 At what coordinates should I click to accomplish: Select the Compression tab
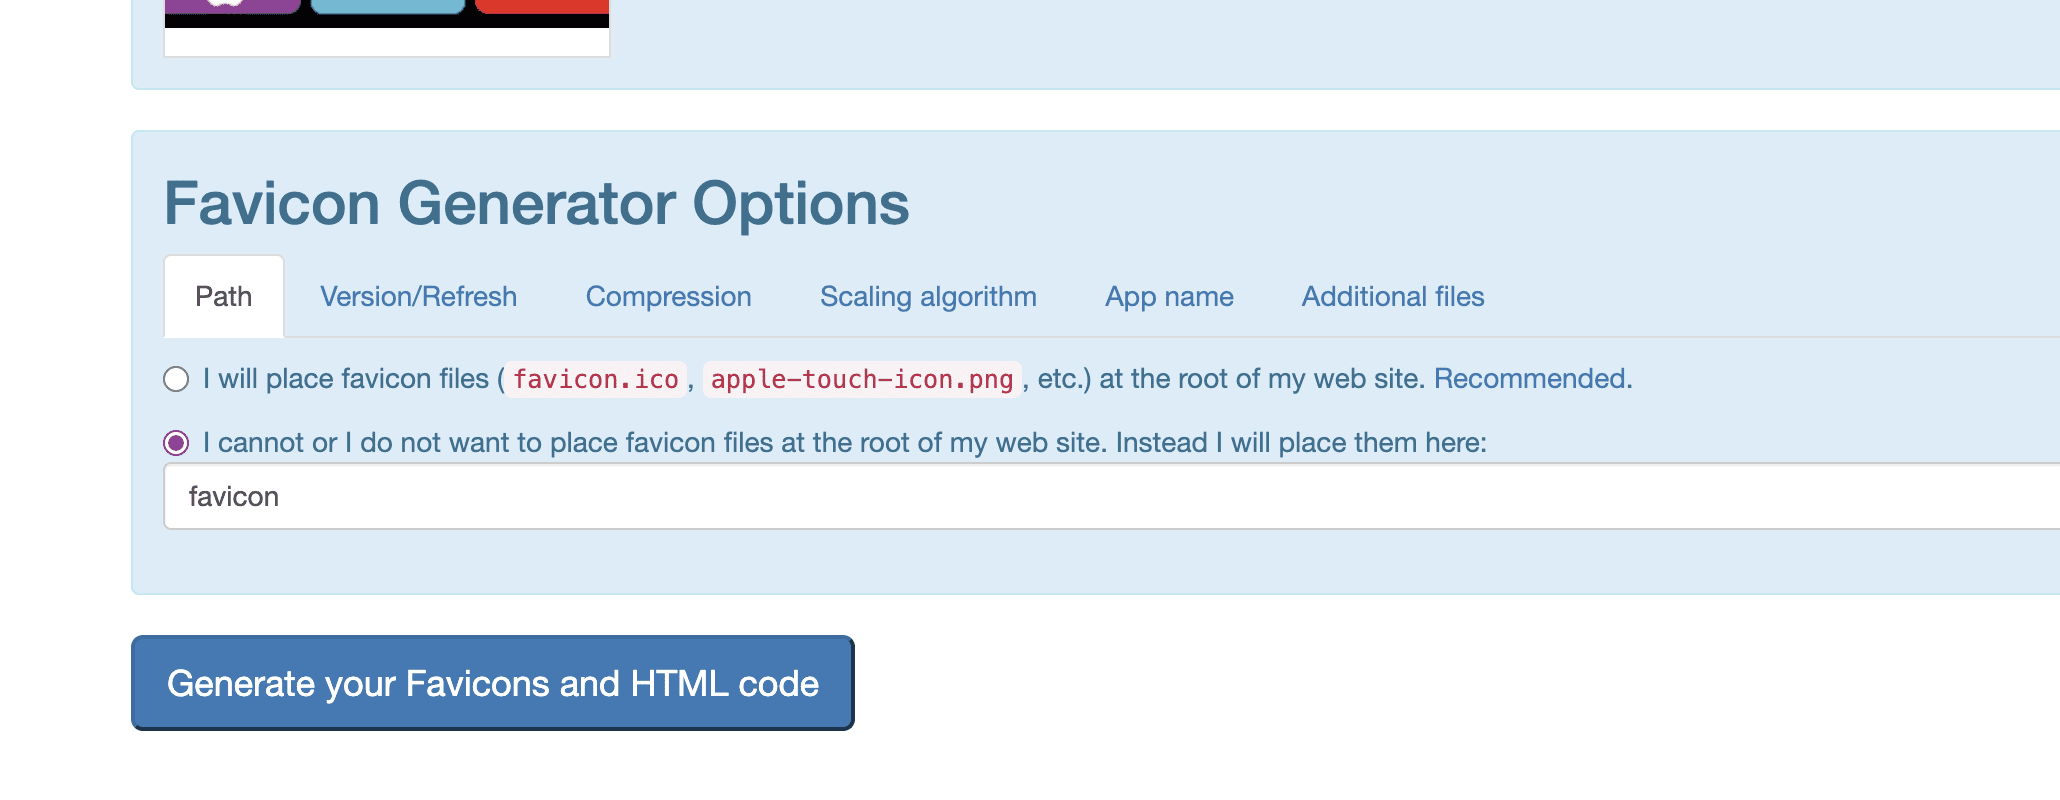668,297
